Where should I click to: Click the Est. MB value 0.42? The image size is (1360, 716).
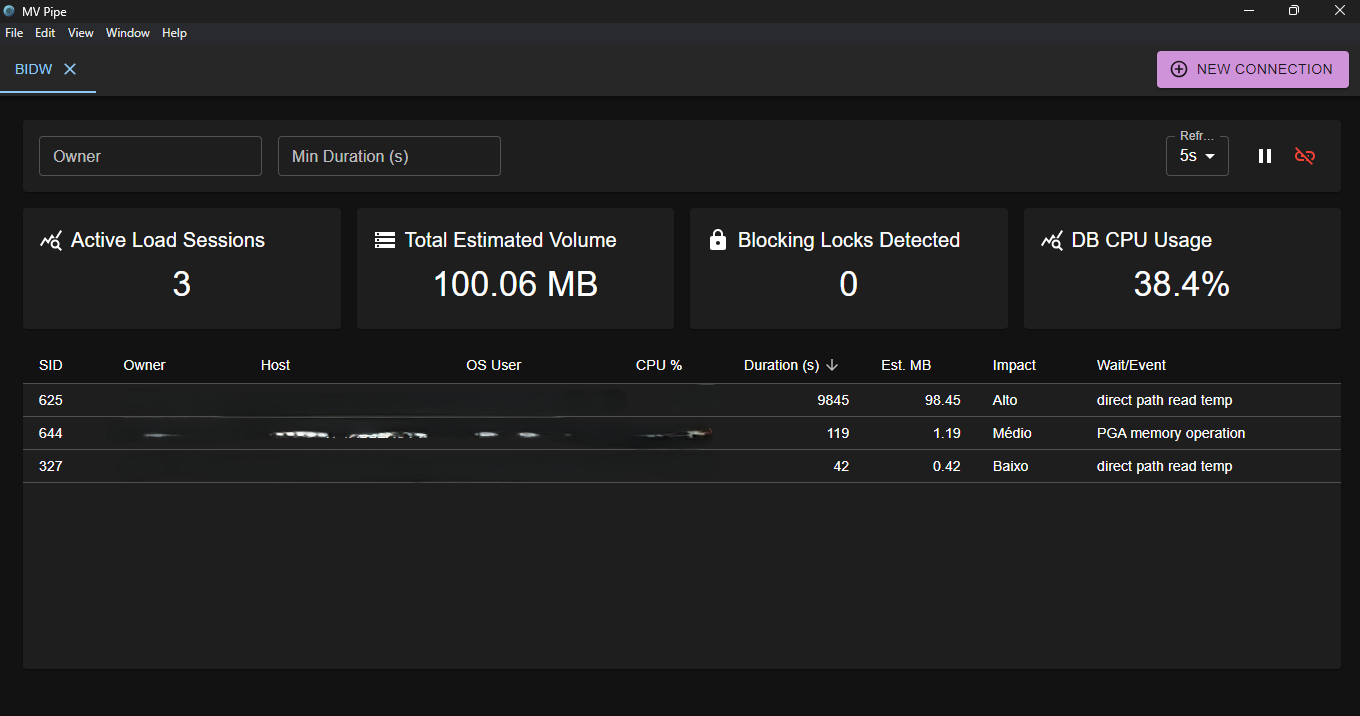click(947, 466)
